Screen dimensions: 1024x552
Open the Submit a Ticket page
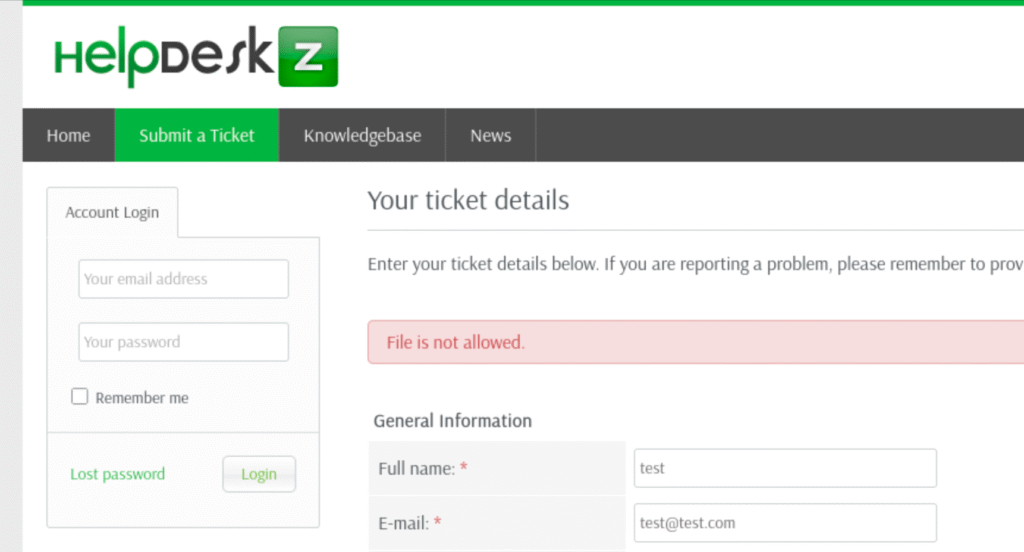tap(197, 135)
